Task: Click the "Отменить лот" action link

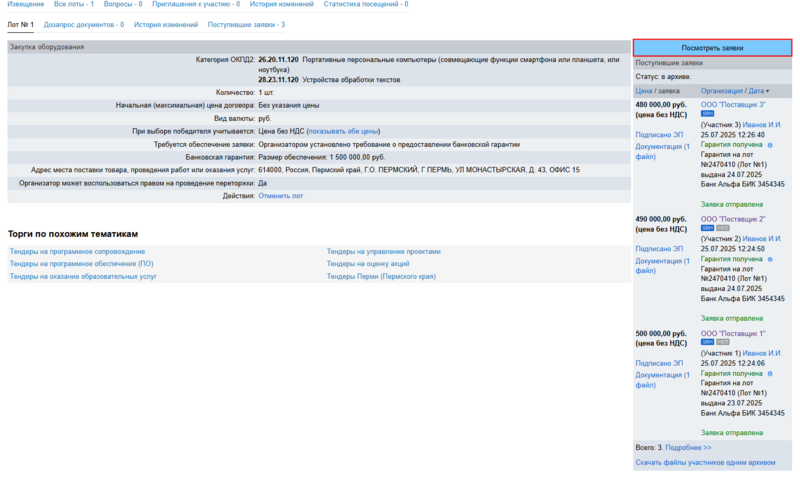Action: tap(280, 196)
